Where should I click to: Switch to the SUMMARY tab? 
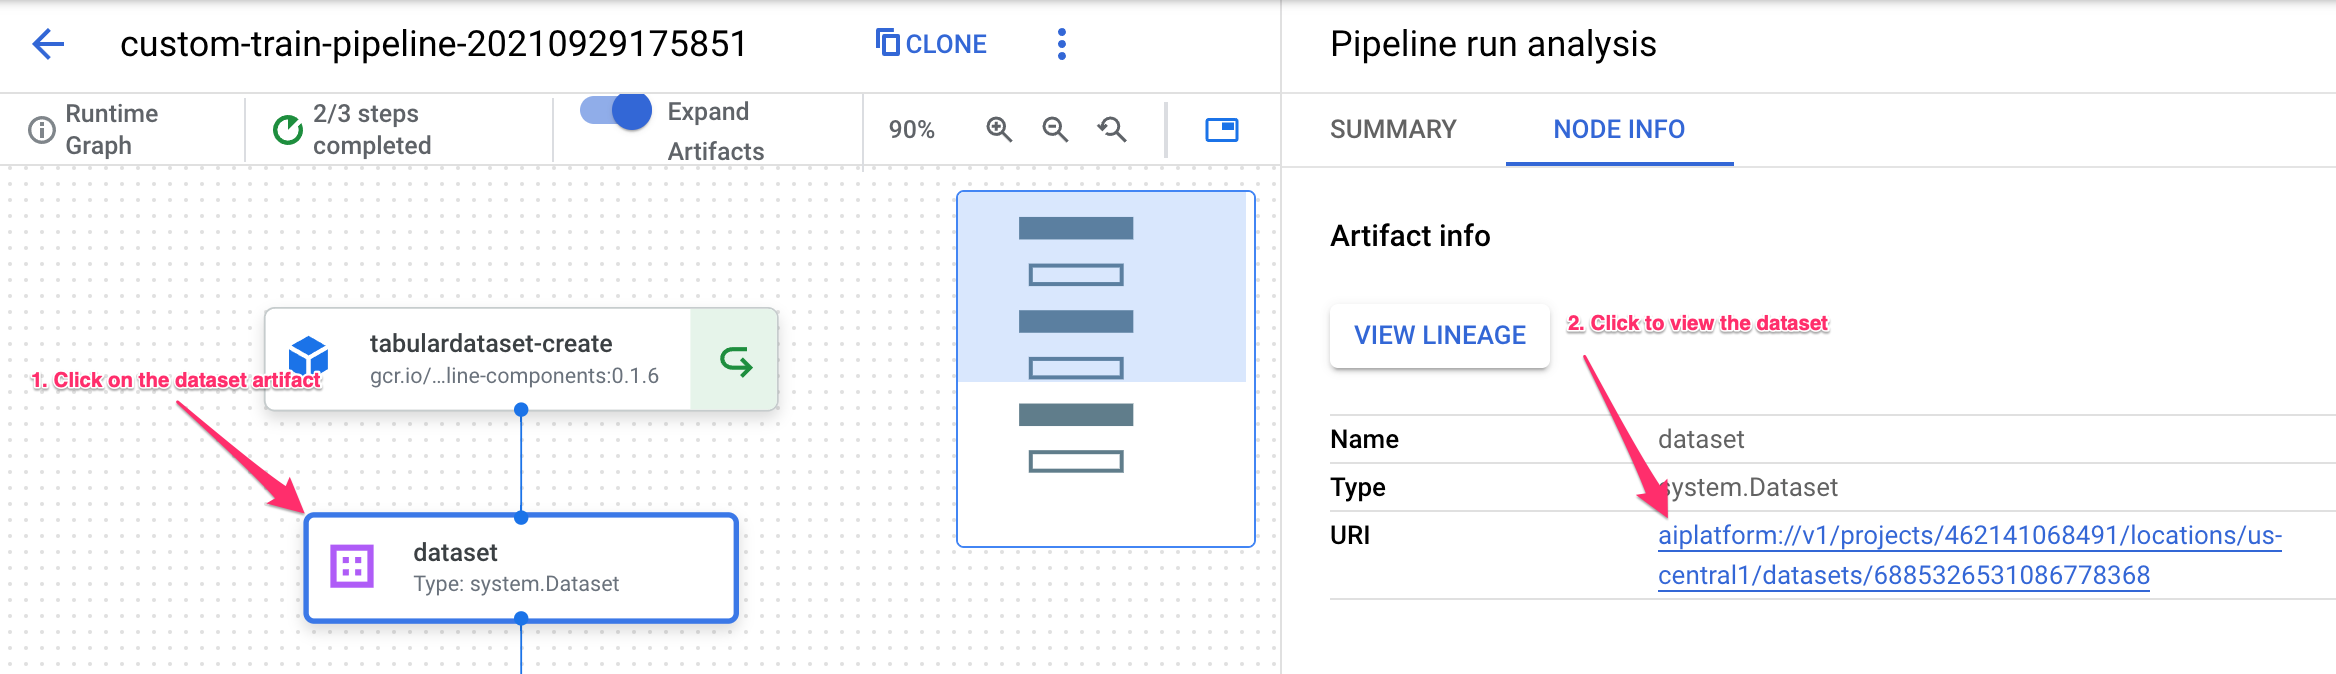tap(1393, 130)
